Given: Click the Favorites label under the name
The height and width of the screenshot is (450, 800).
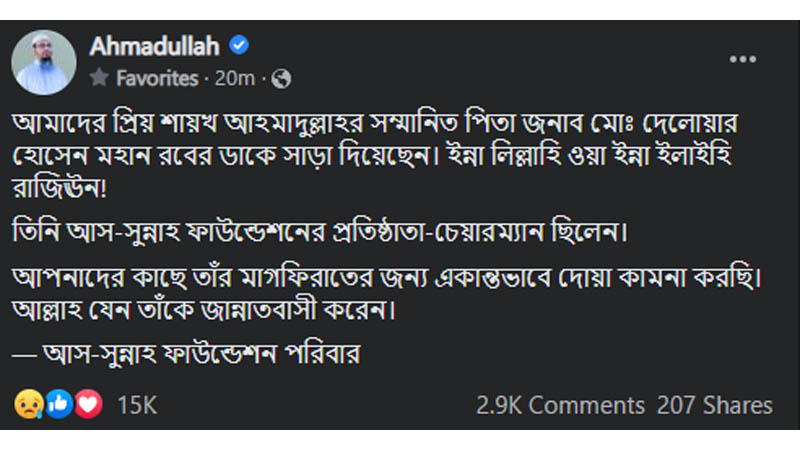Looking at the screenshot, I should pyautogui.click(x=157, y=77).
